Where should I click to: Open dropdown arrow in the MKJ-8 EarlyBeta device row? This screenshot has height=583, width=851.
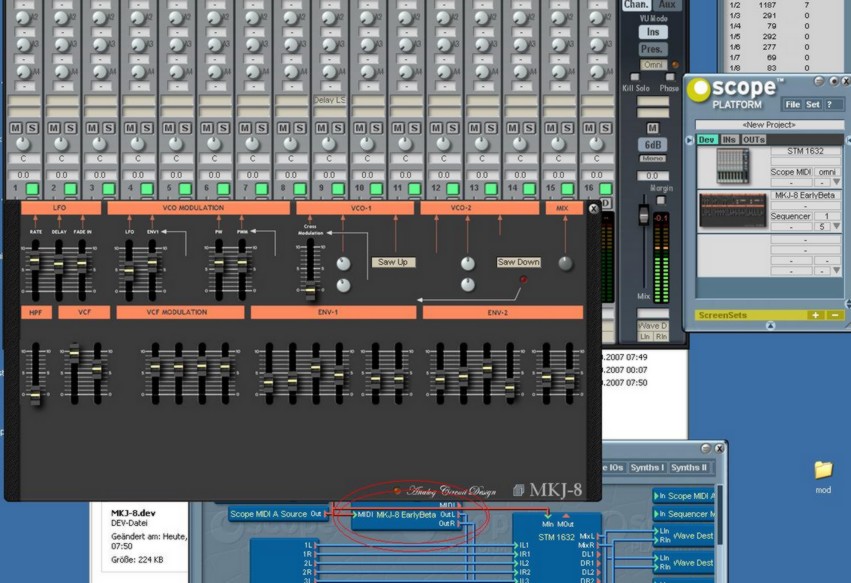click(x=837, y=226)
